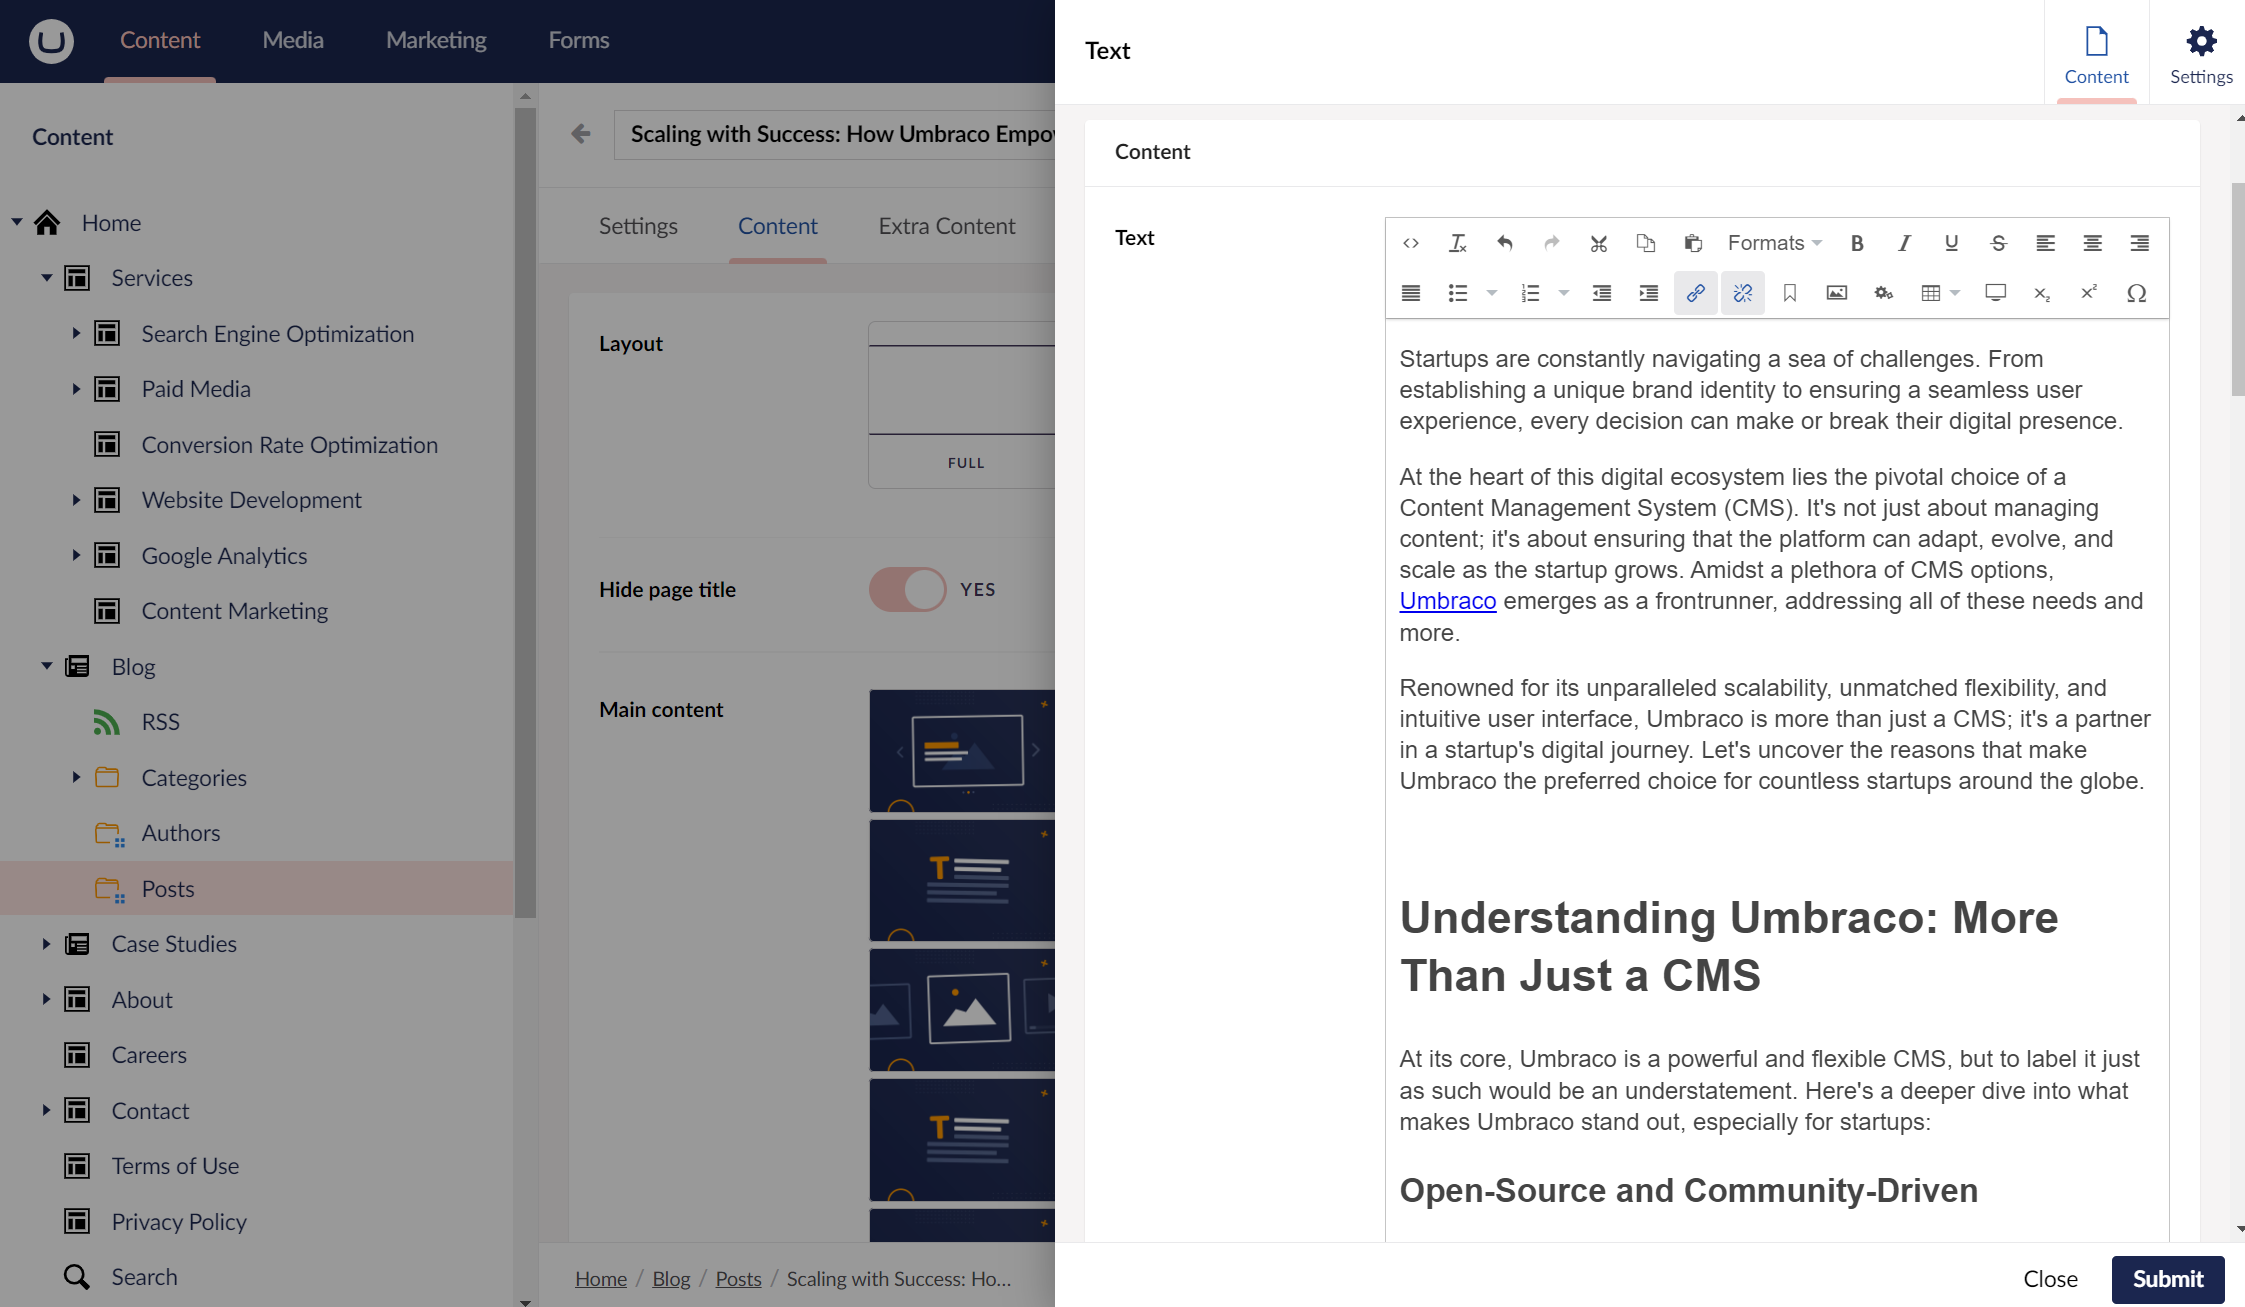The width and height of the screenshot is (2245, 1307).
Task: Open the source code editor icon
Action: click(x=1411, y=243)
